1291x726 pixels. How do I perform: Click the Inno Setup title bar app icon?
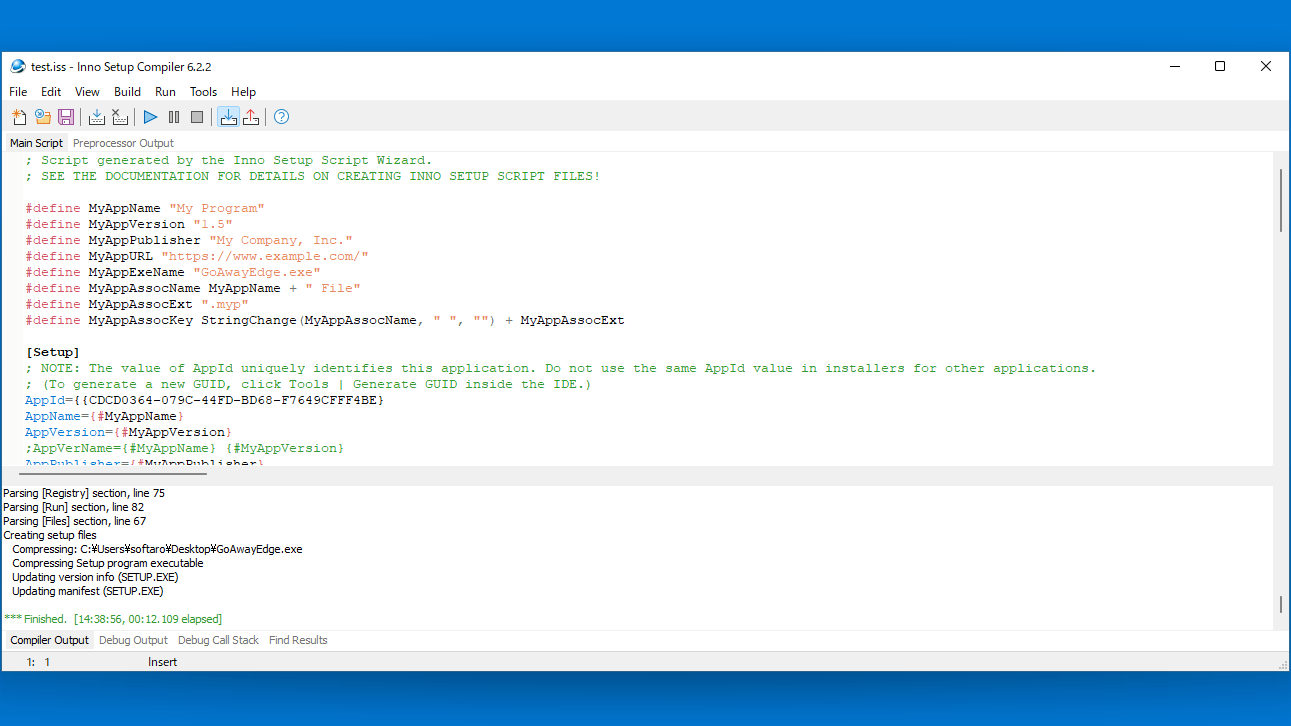(18, 67)
